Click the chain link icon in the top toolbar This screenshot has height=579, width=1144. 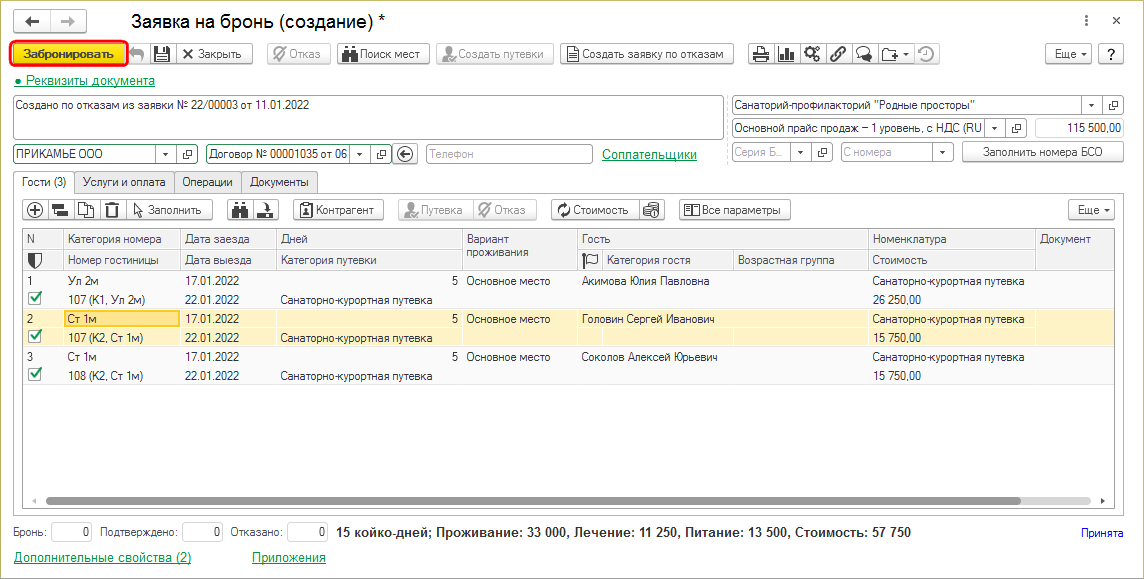click(837, 54)
